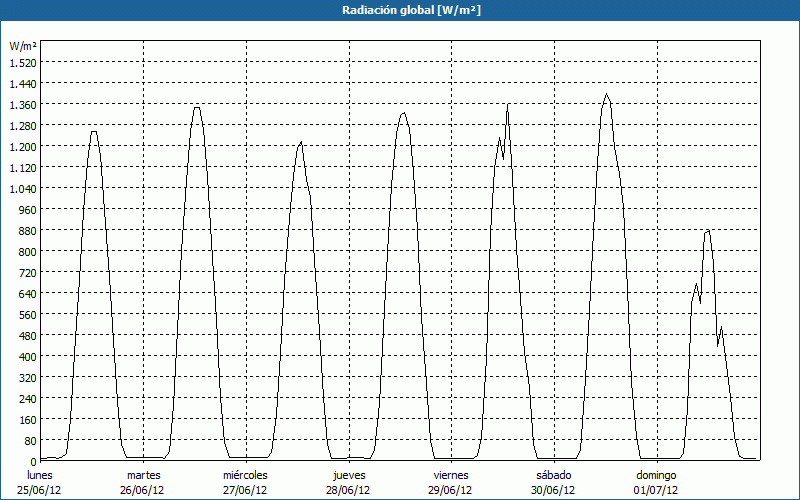Select the 'sábado' day label
Image resolution: width=800 pixels, height=500 pixels.
tap(554, 475)
